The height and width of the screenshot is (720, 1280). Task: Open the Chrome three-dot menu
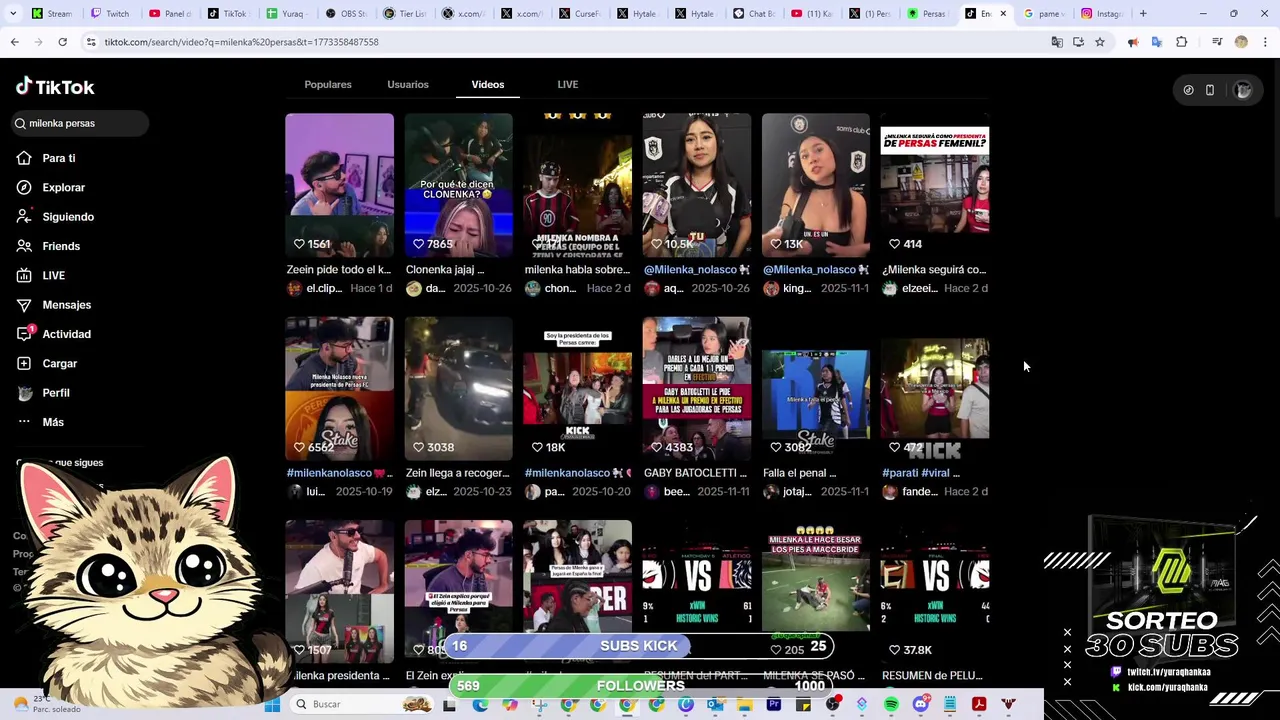coord(1265,42)
